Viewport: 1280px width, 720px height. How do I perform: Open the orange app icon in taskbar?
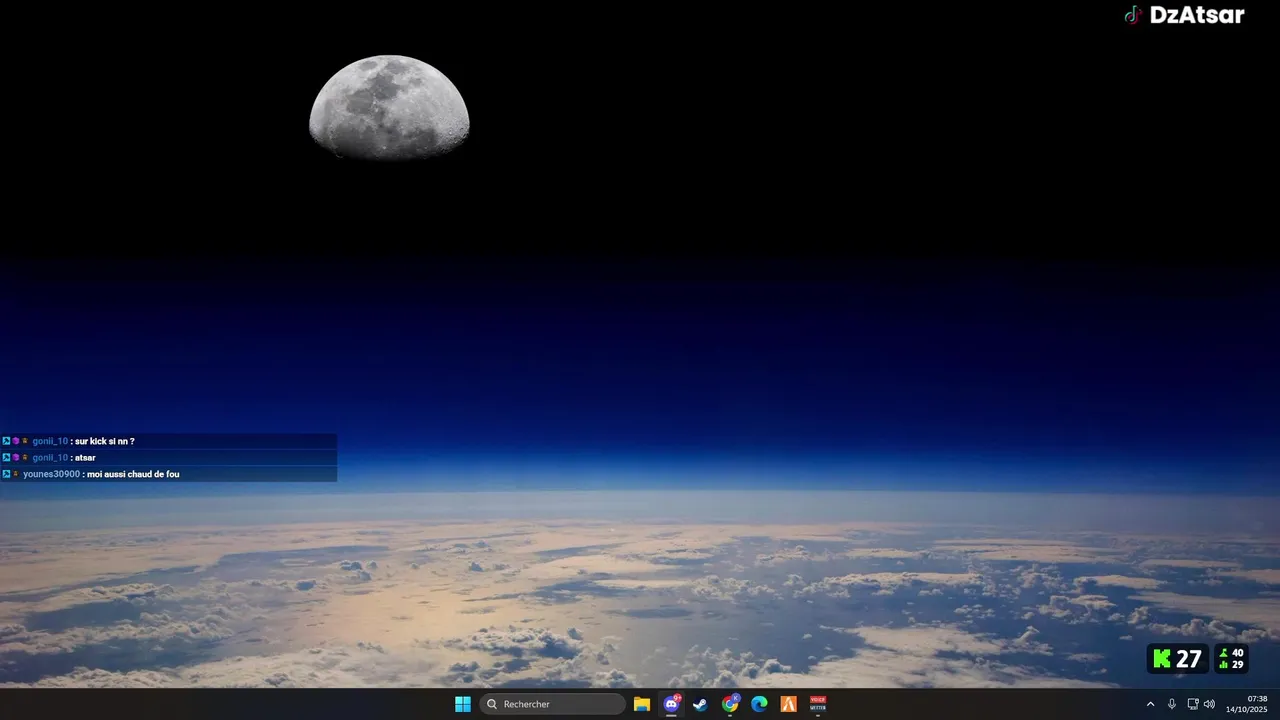(x=789, y=704)
